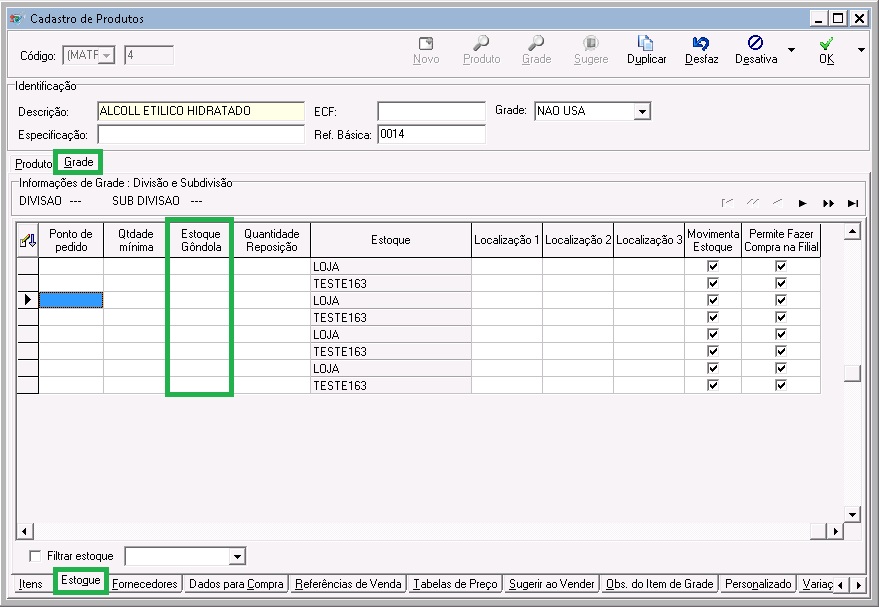The width and height of the screenshot is (879, 607).
Task: Click the Novo toolbar icon
Action: pos(426,44)
